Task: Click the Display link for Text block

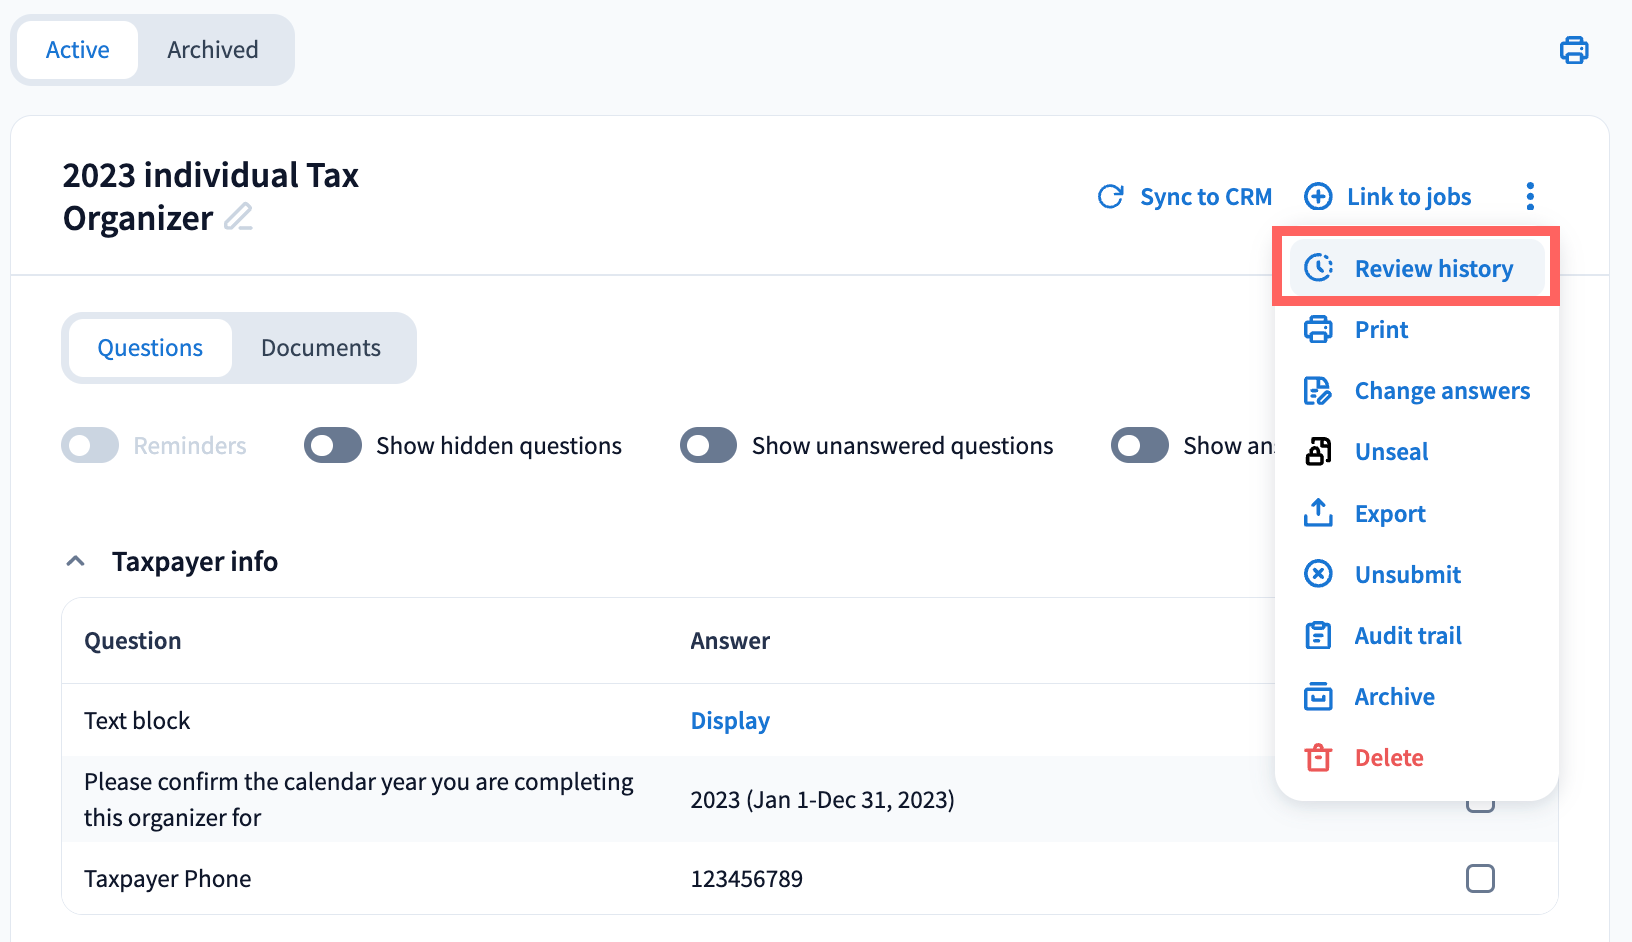Action: tap(730, 721)
